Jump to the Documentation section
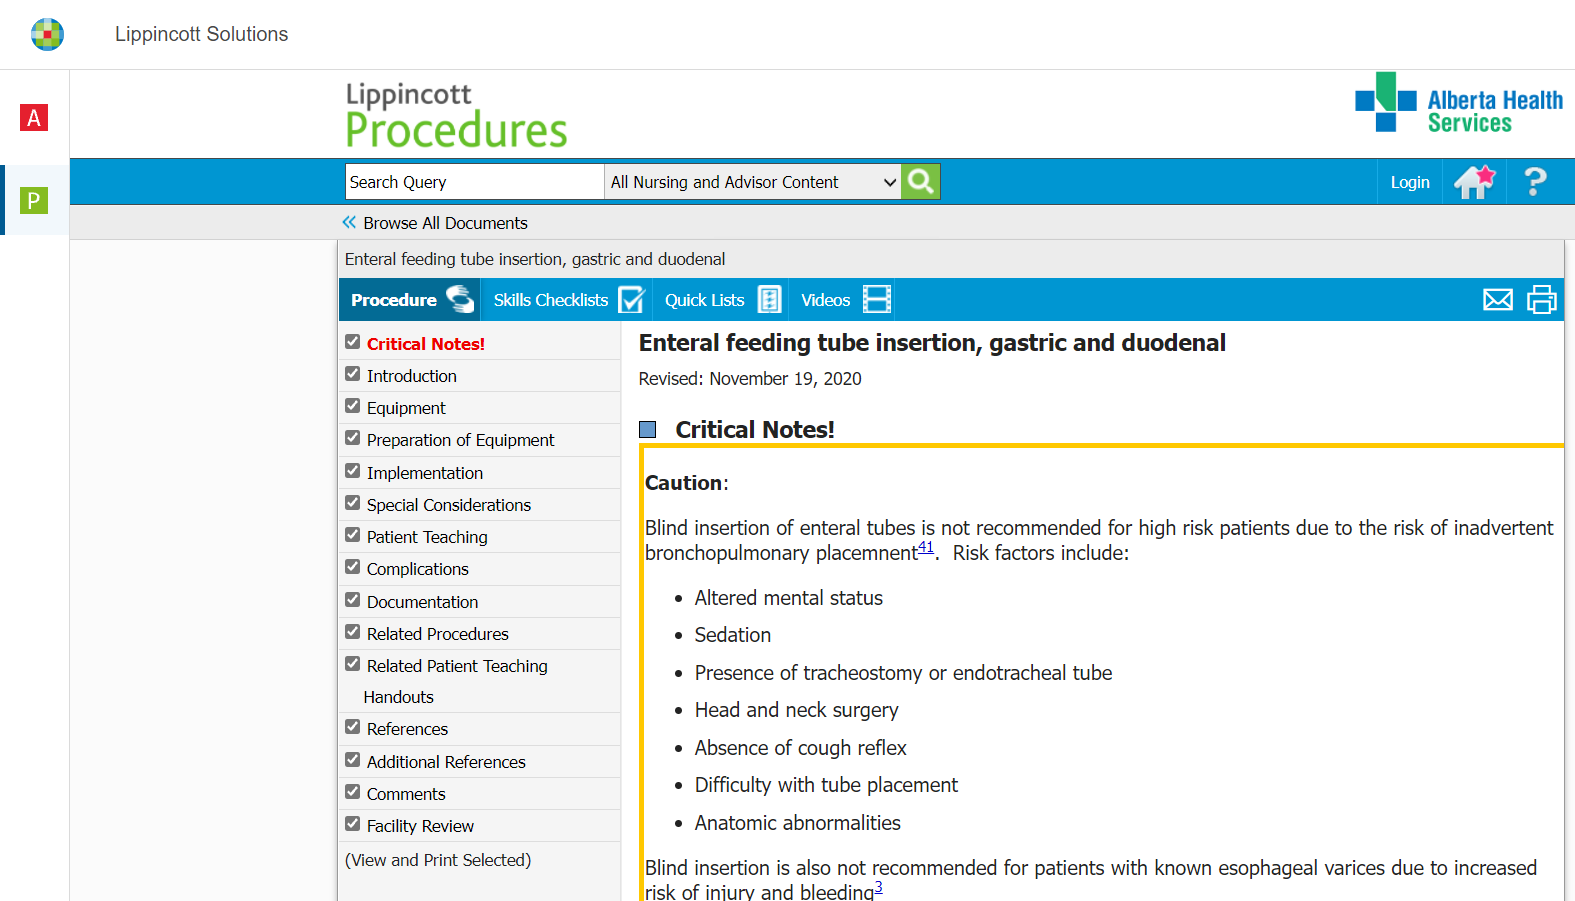This screenshot has height=901, width=1575. pos(423,602)
